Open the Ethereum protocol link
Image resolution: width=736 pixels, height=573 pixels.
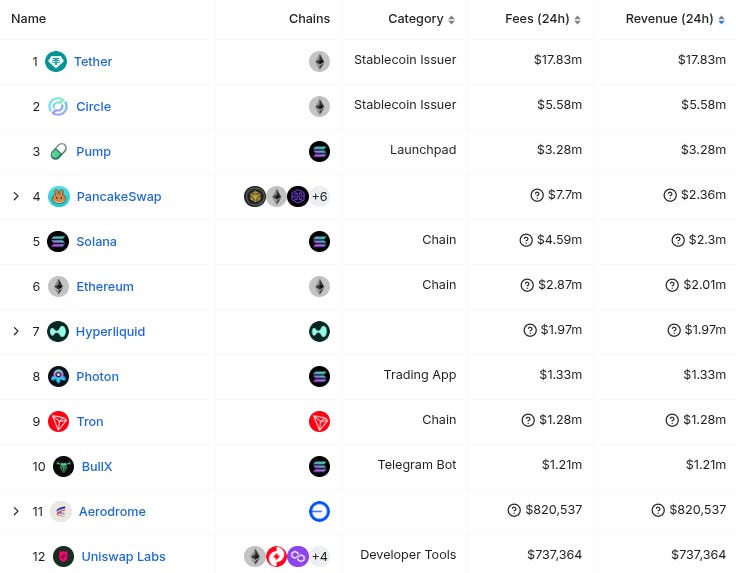[105, 286]
